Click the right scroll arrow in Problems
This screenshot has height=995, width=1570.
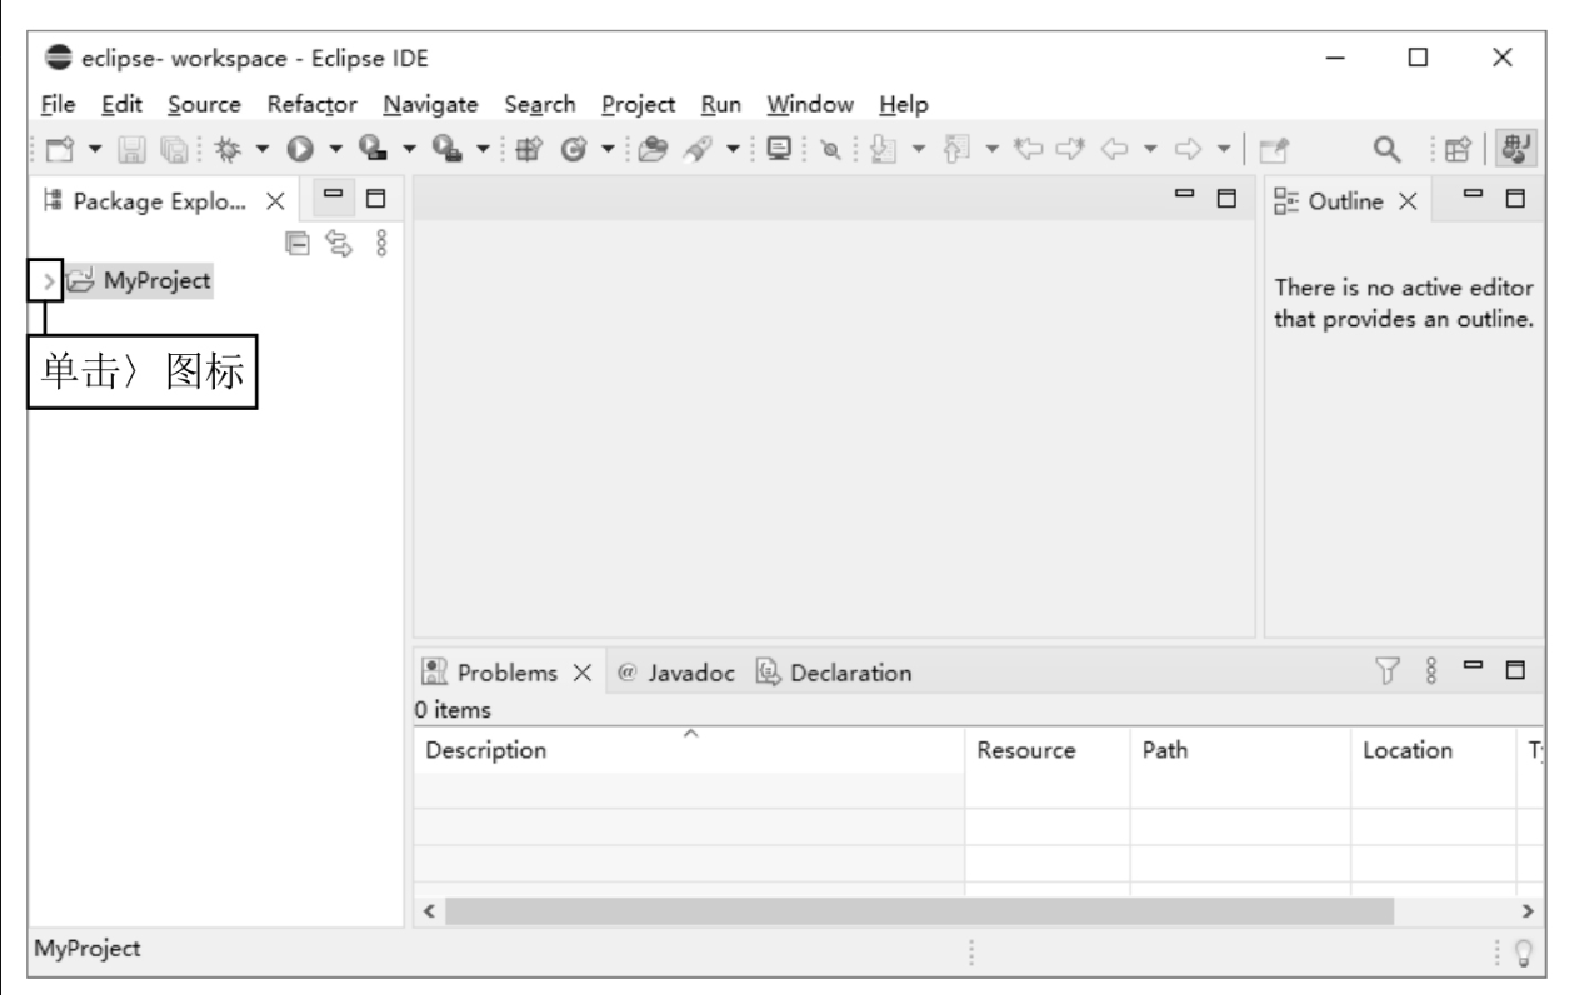[1527, 911]
